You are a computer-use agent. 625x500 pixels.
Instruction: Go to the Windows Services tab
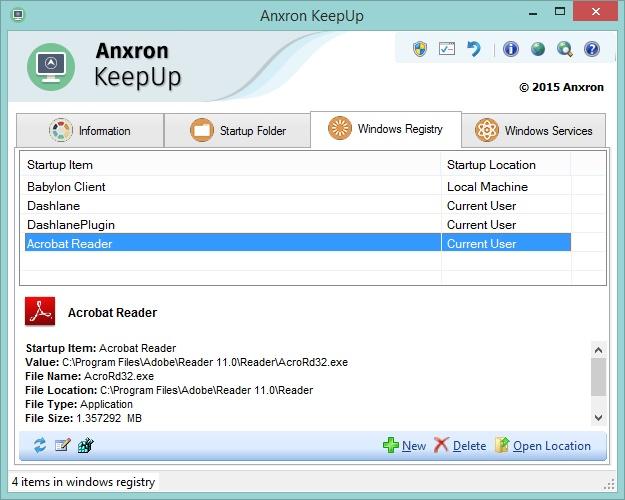534,130
